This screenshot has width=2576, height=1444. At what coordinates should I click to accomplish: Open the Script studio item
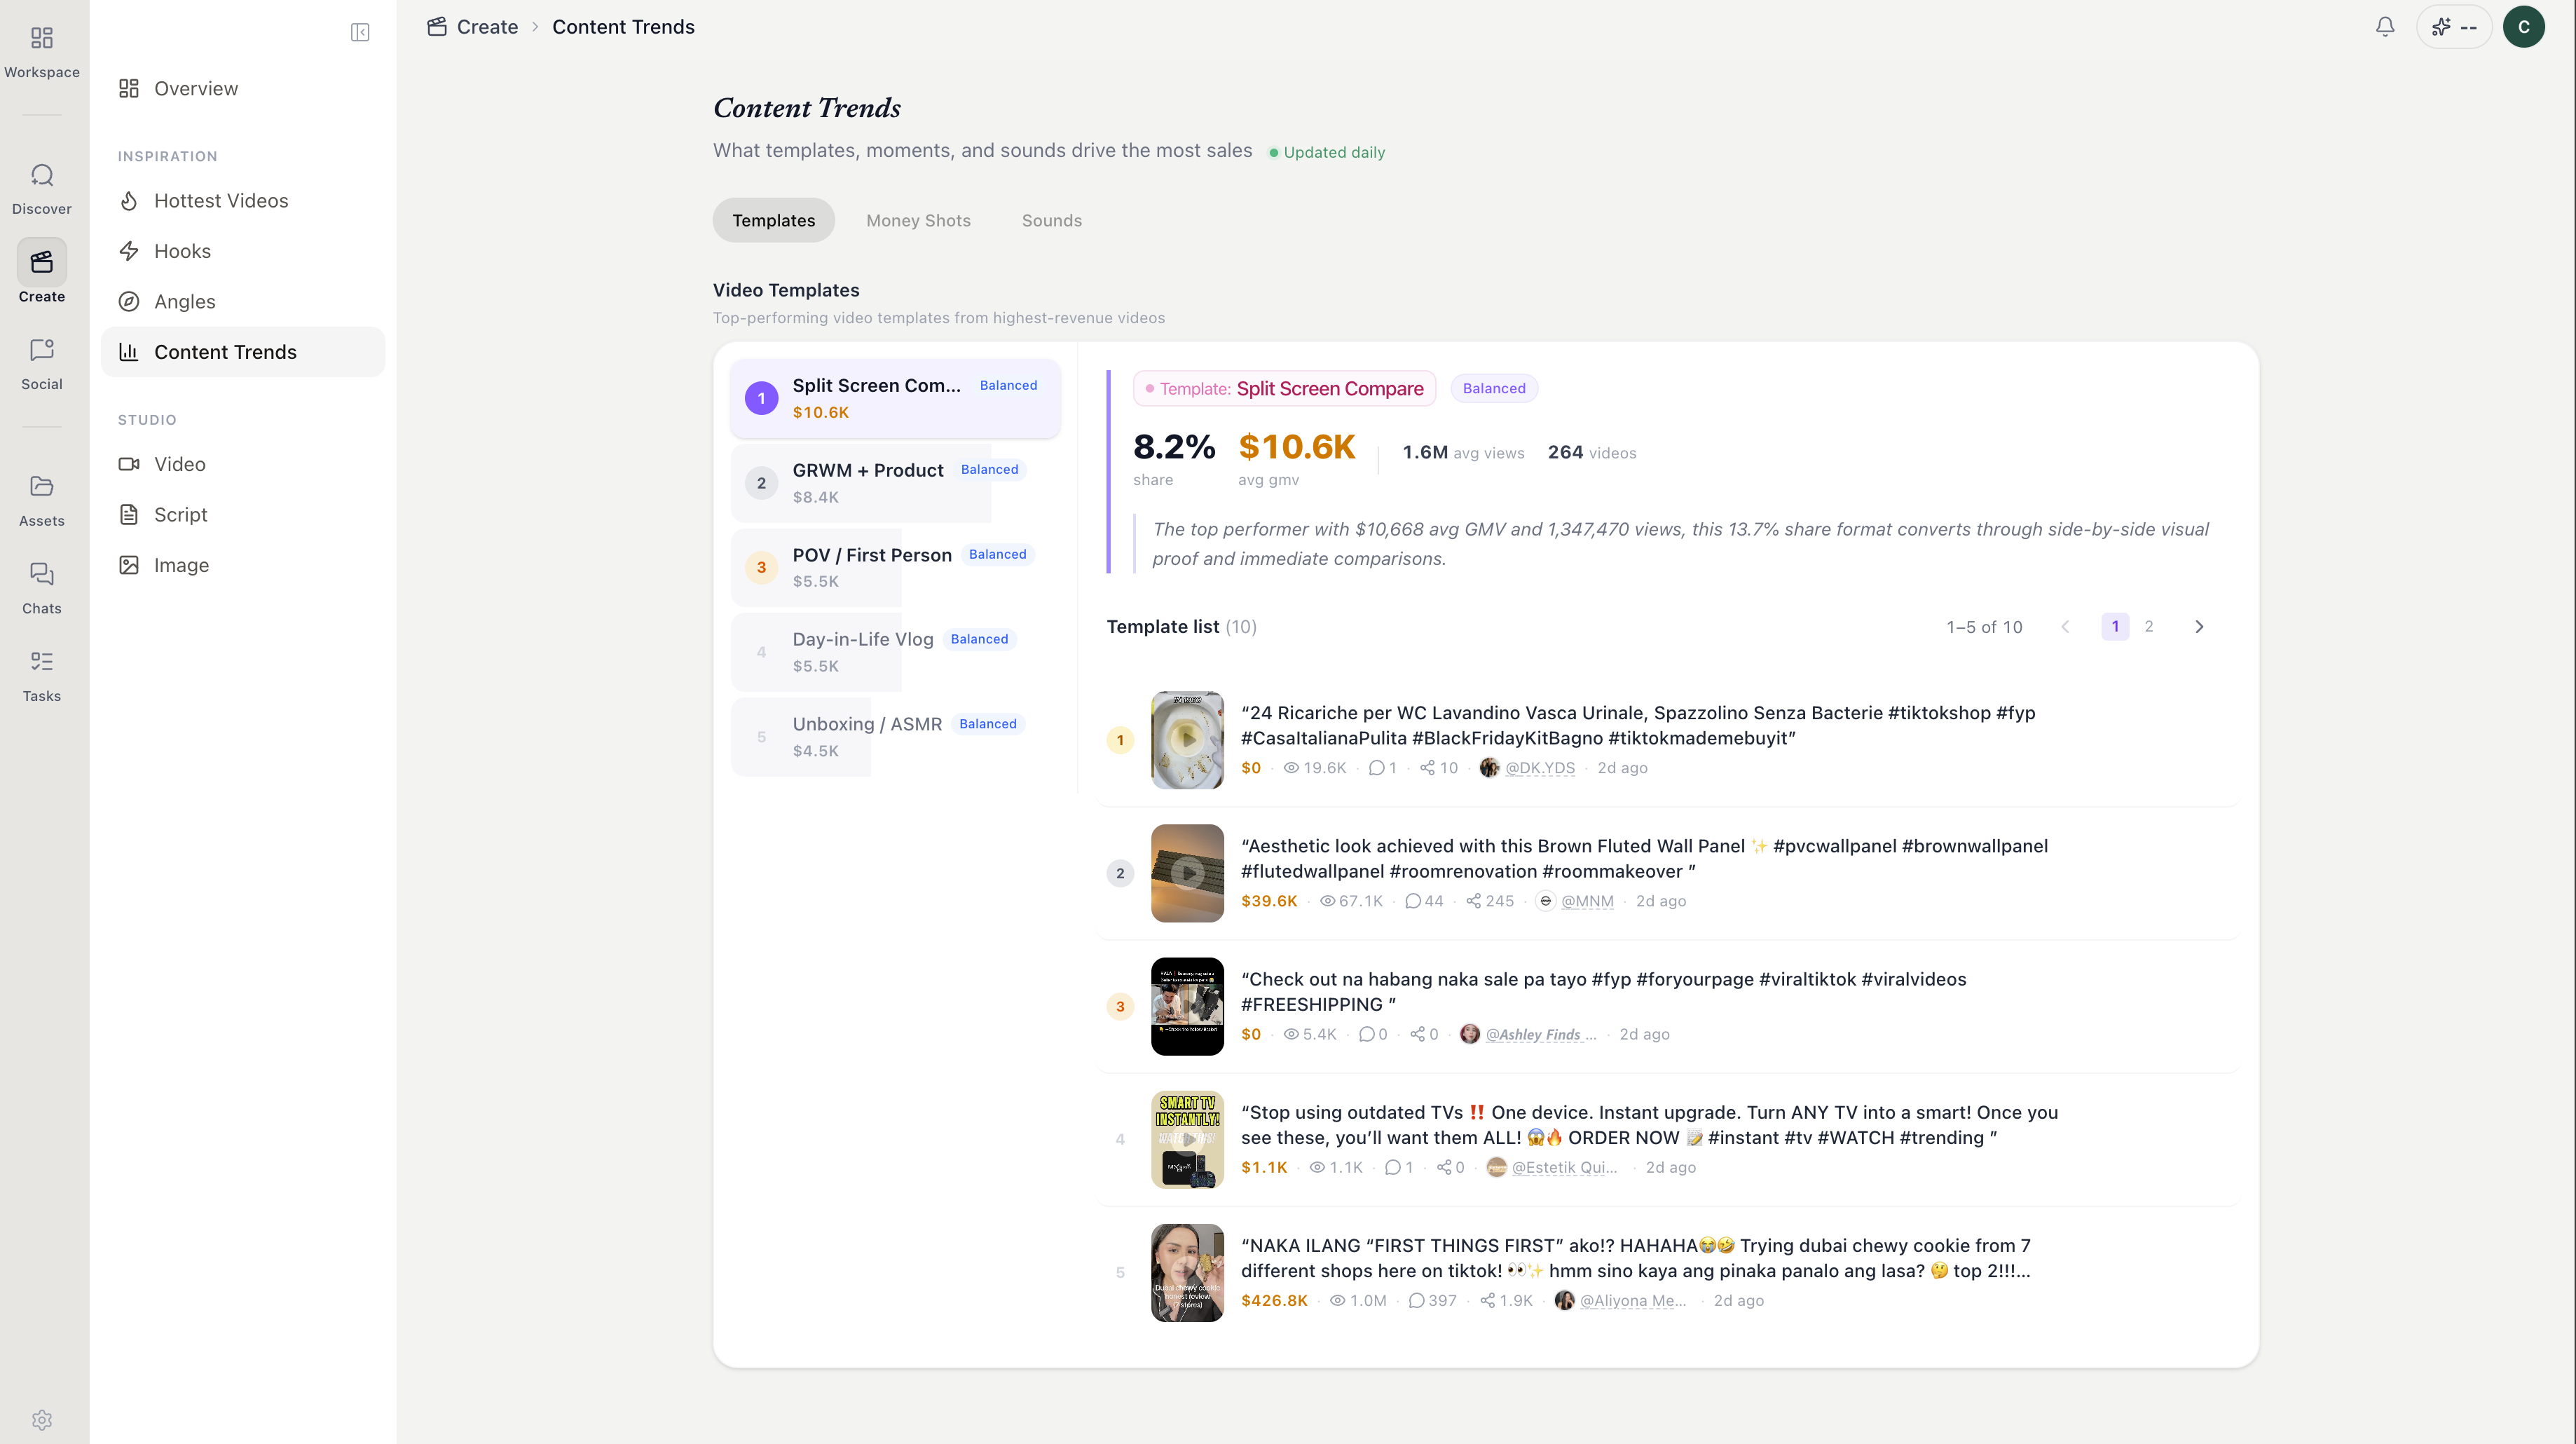[180, 515]
